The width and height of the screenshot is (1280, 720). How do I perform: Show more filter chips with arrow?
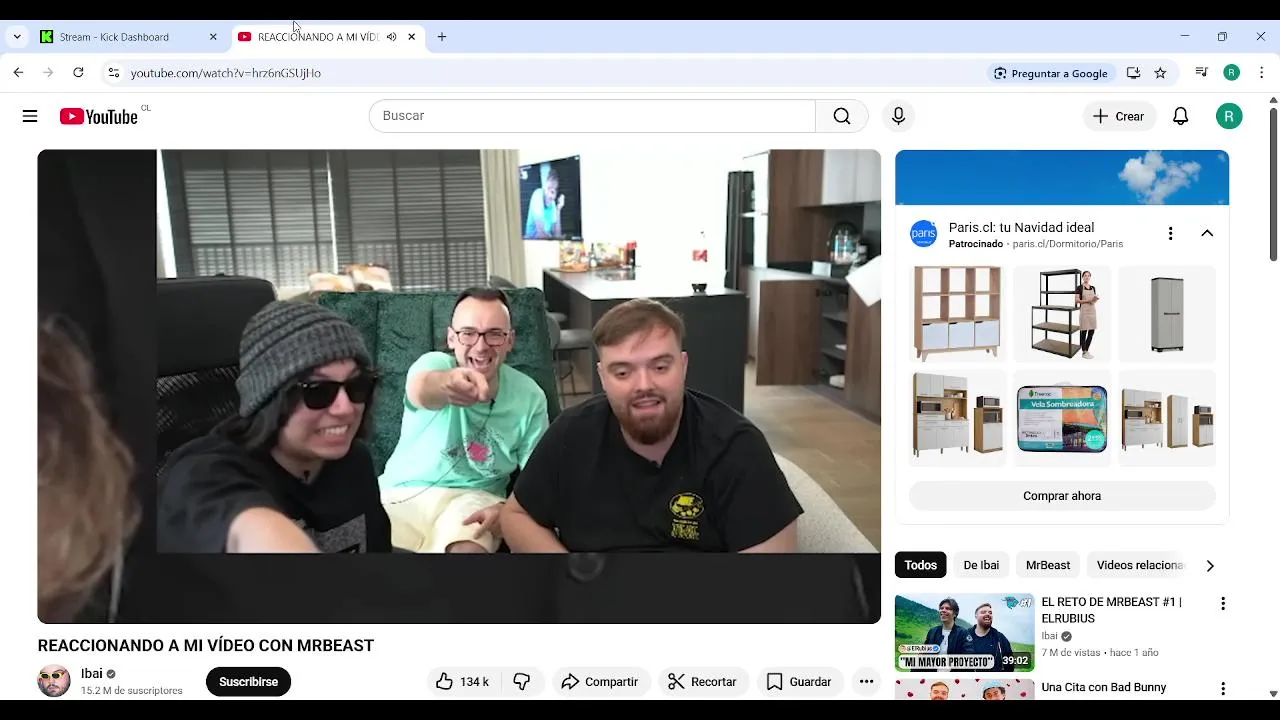coord(1210,566)
